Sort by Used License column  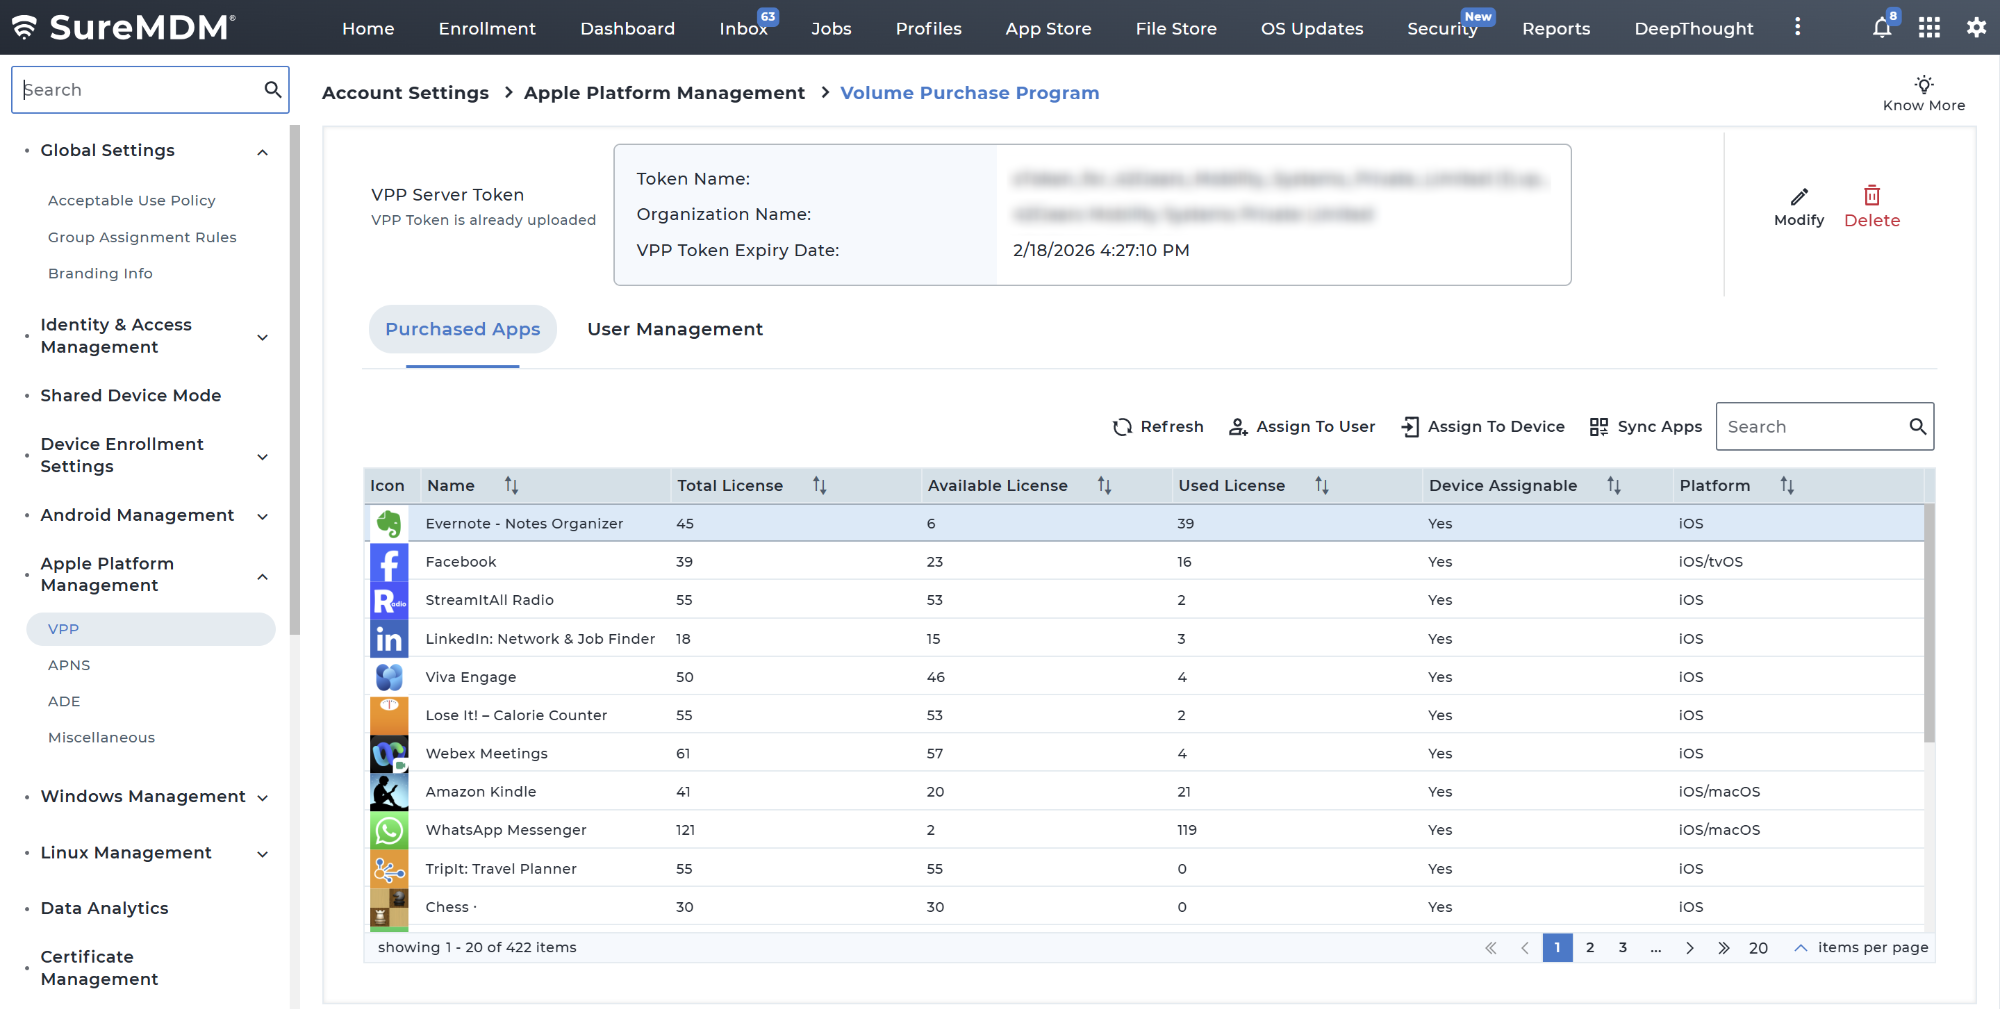tap(1321, 485)
